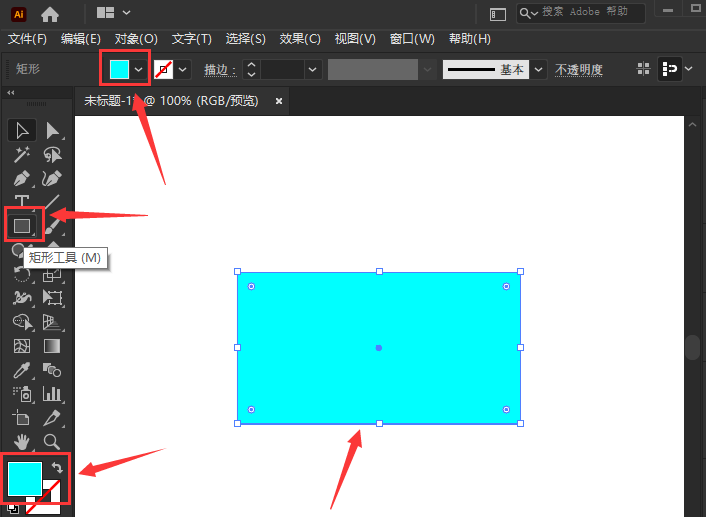Choose the Symbol Sprayer tool
Viewport: 706px width, 517px height.
[22, 394]
